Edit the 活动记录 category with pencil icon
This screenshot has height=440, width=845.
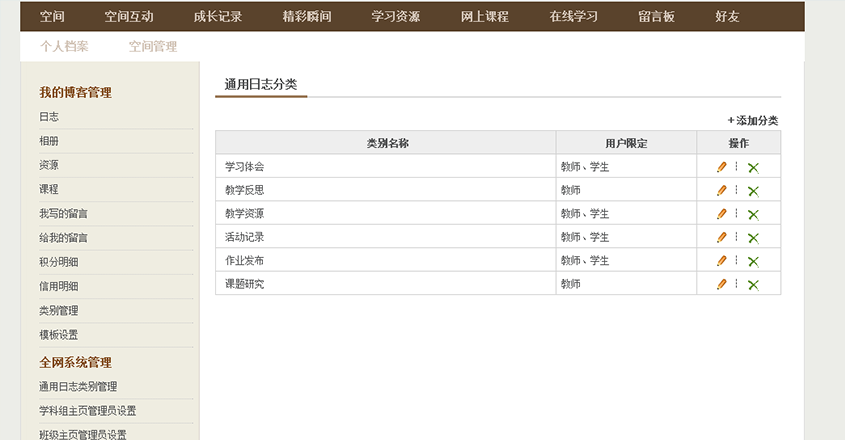coord(722,237)
